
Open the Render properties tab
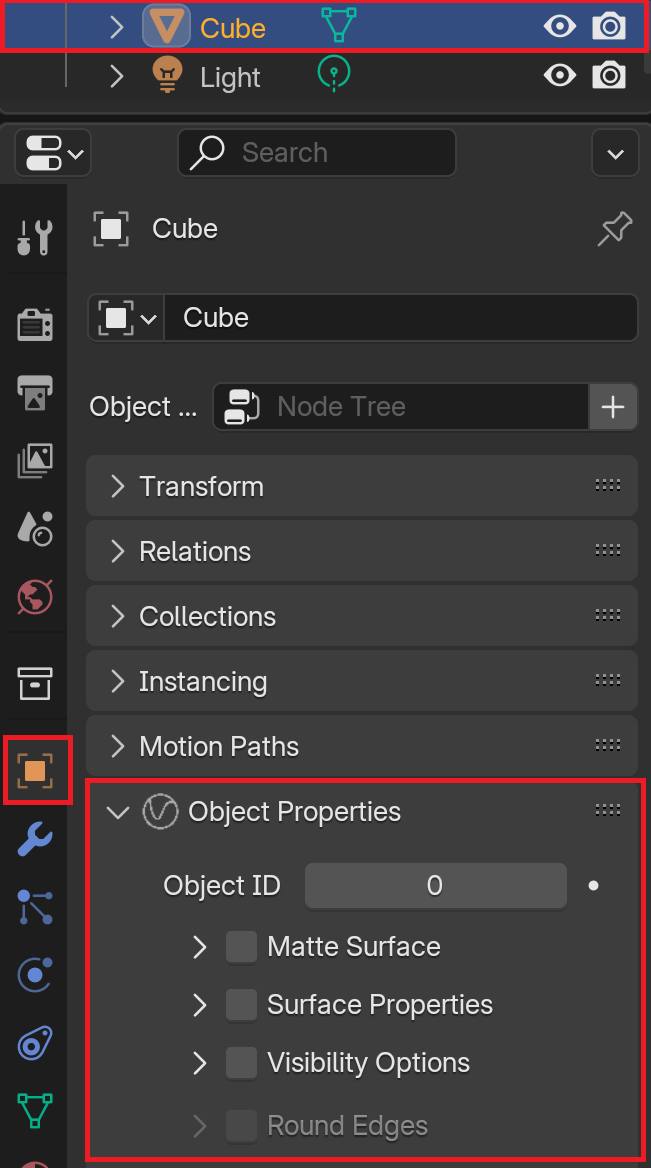(x=34, y=324)
